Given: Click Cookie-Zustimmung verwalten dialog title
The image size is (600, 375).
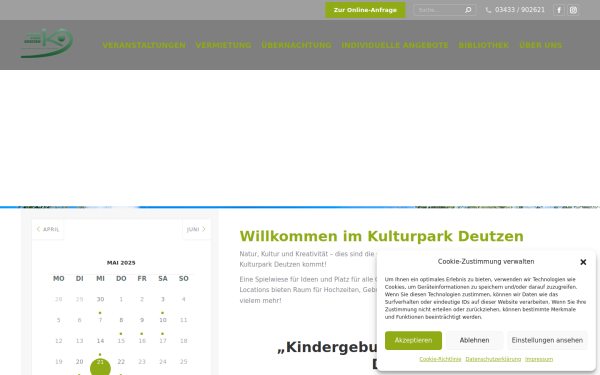Looking at the screenshot, I should pos(486,262).
